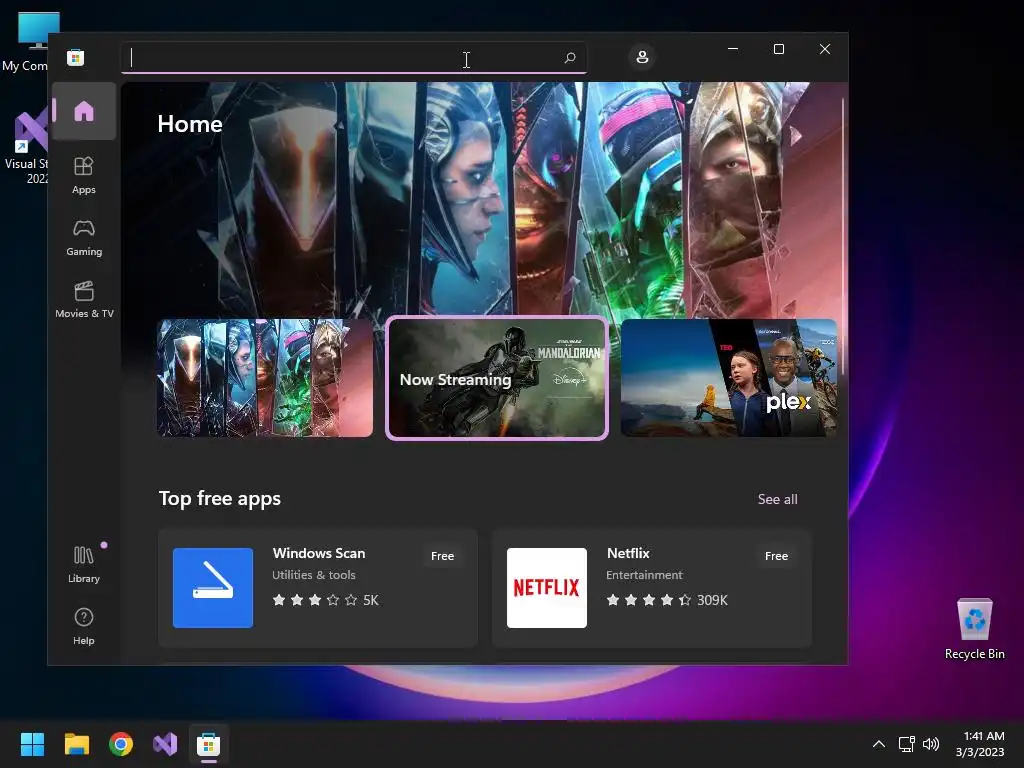
Task: Open the Windows Start menu
Action: pyautogui.click(x=32, y=744)
